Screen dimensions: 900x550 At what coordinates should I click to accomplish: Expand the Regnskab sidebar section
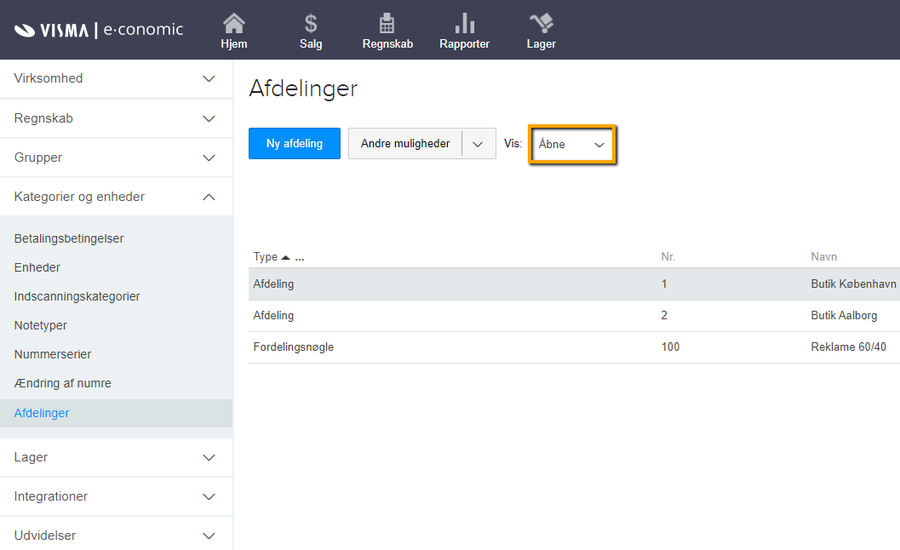click(x=116, y=118)
